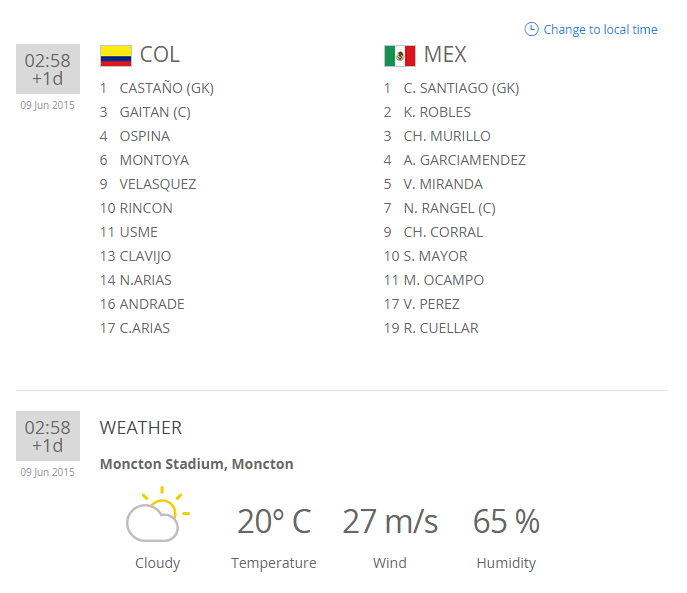
Task: Click the Change to local time link
Action: [600, 30]
